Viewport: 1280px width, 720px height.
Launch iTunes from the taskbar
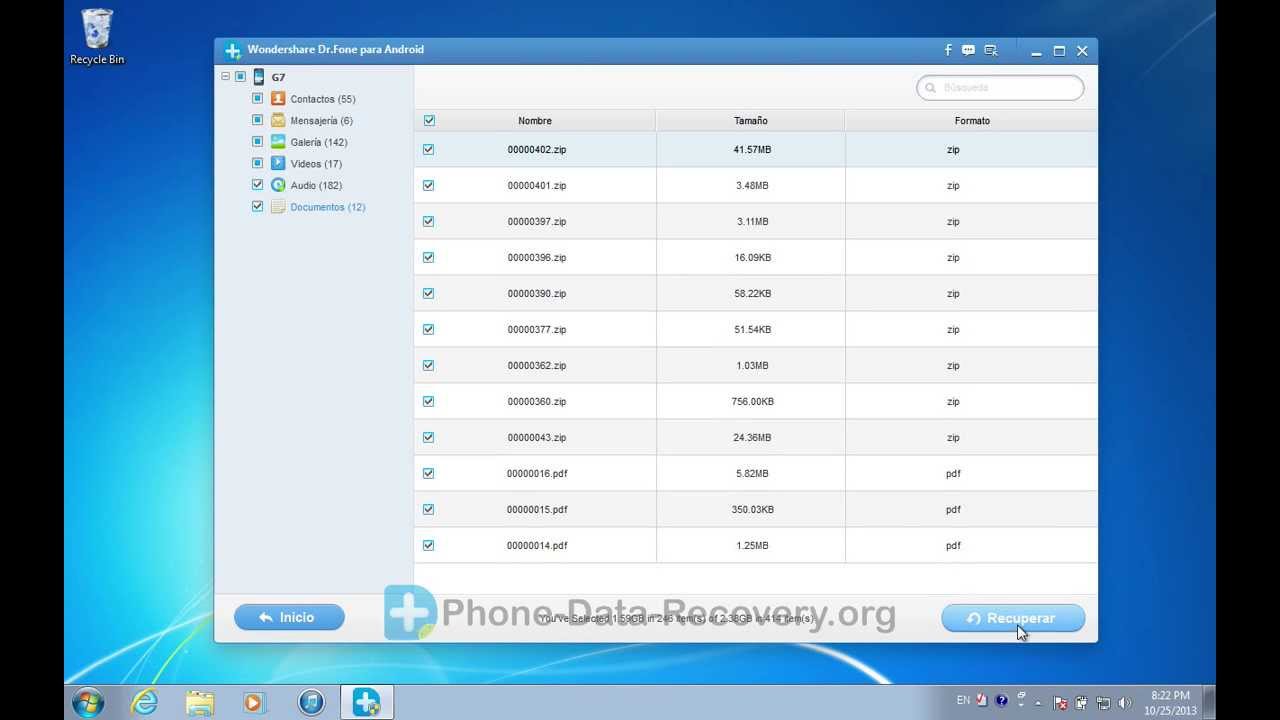(311, 702)
